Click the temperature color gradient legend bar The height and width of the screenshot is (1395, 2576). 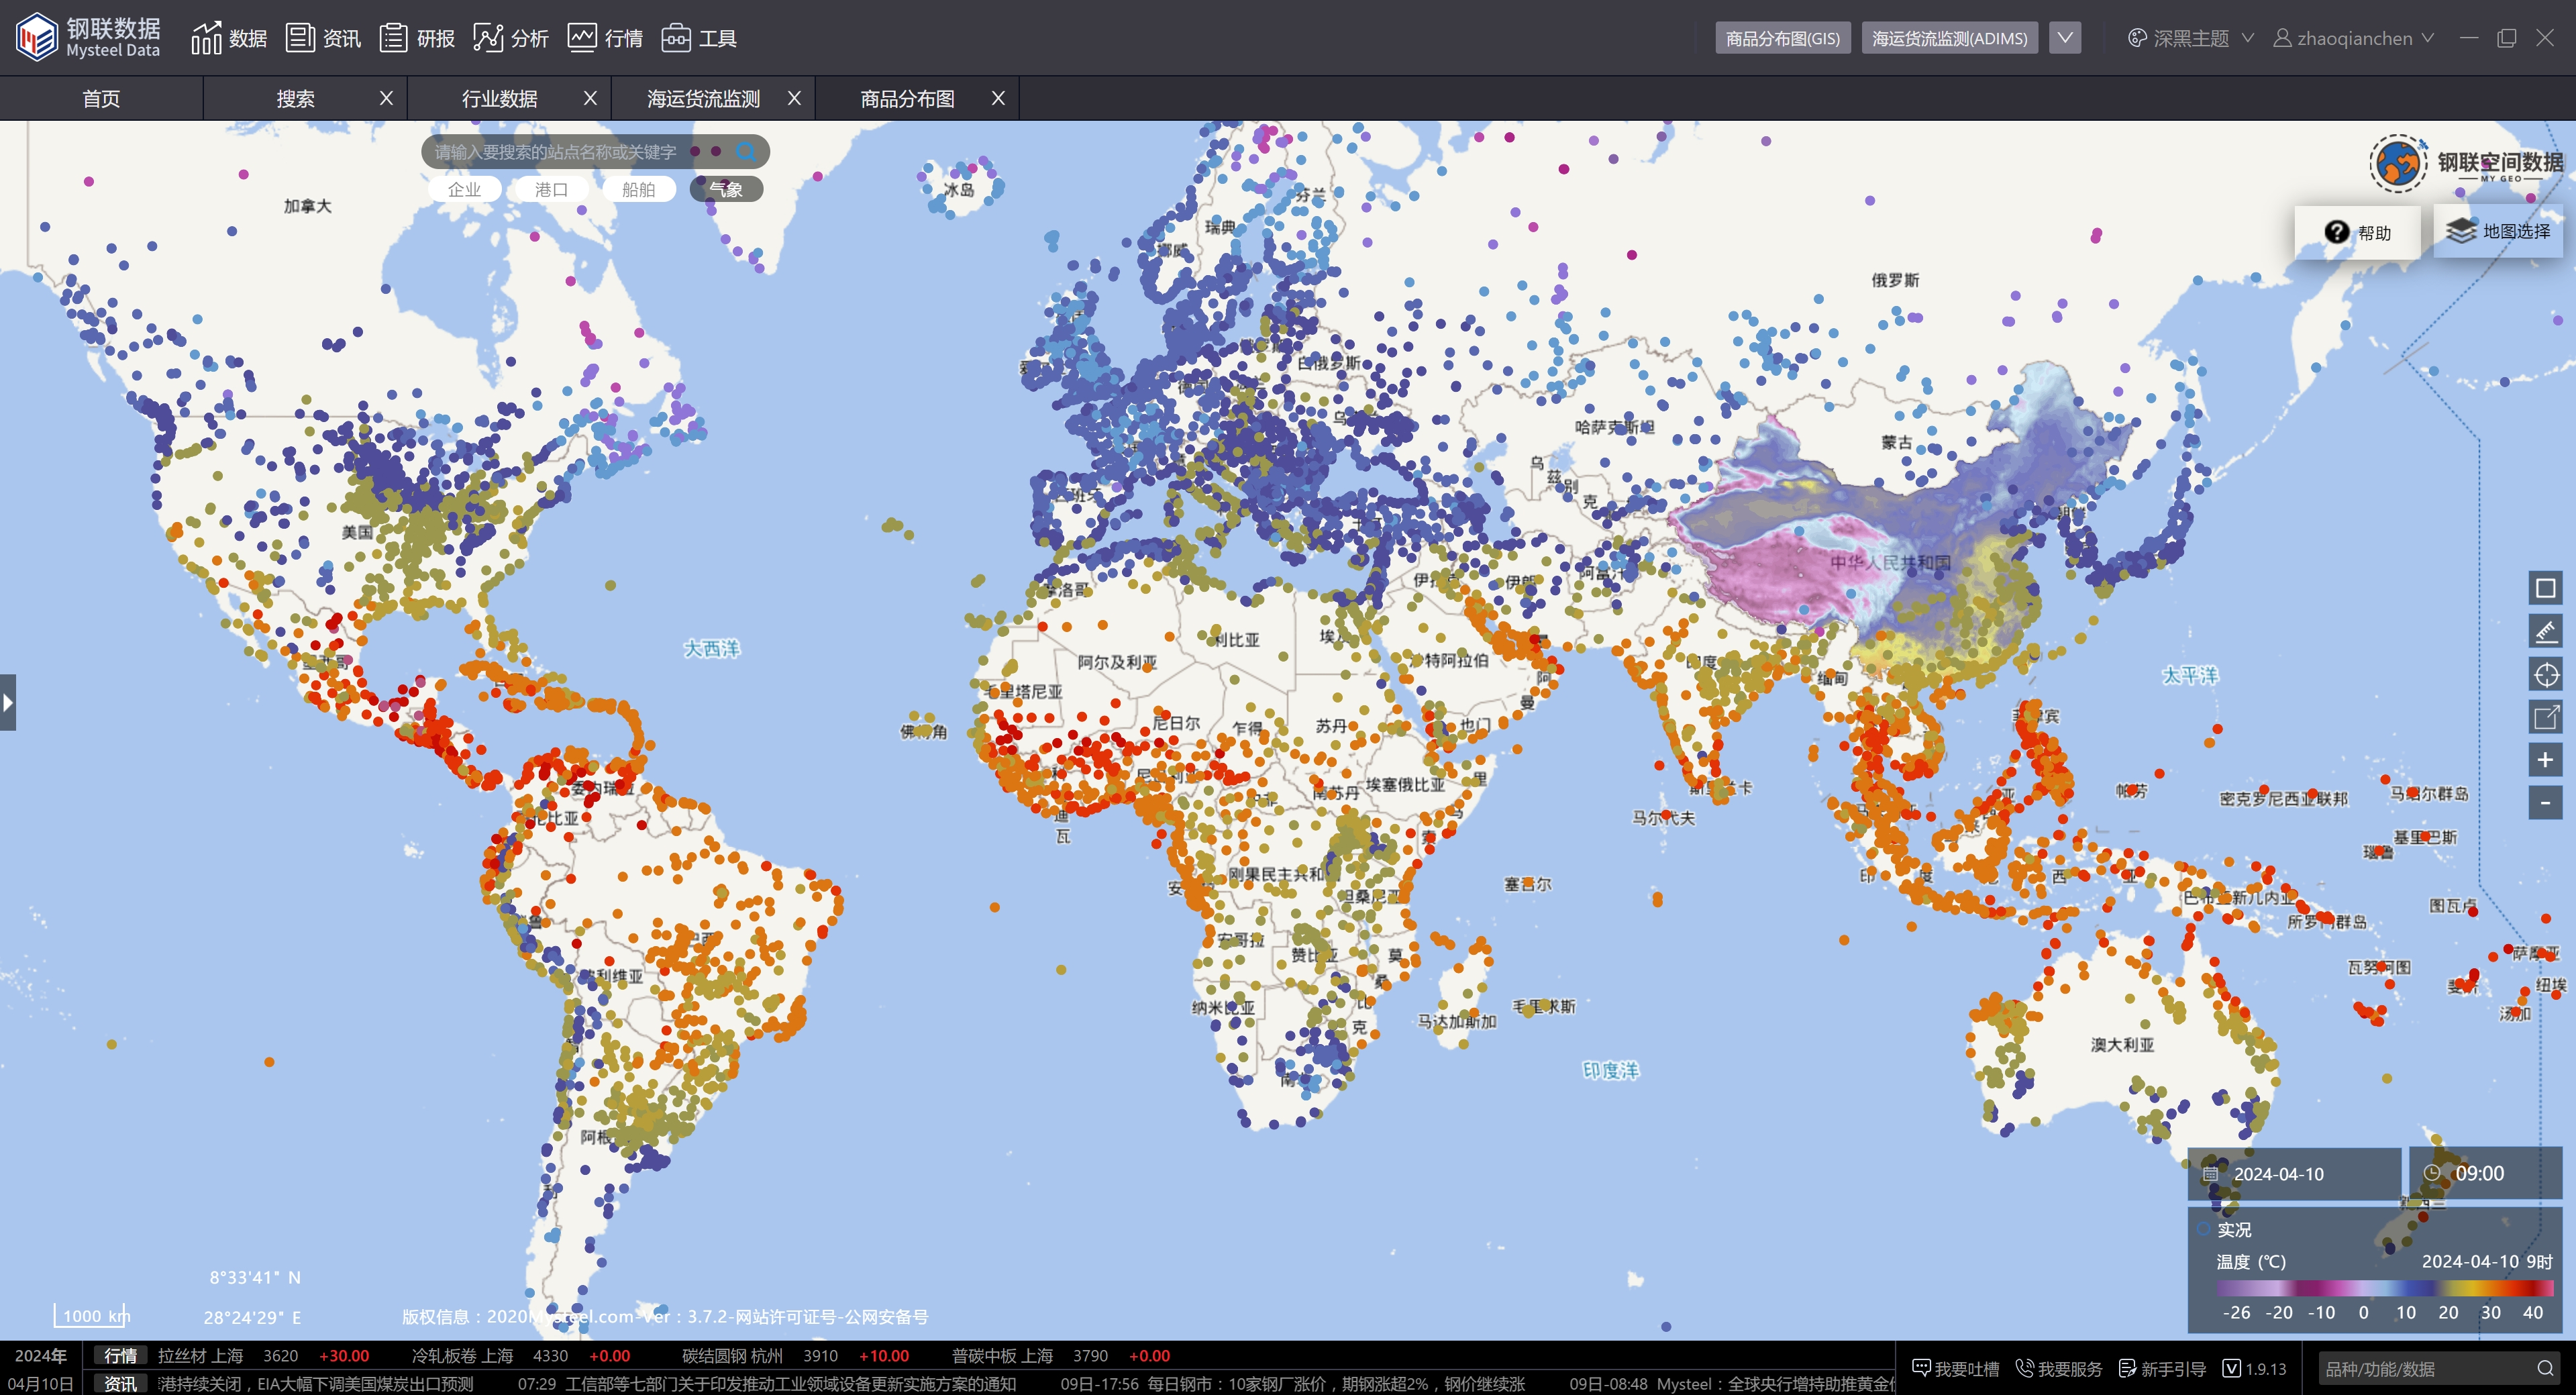(x=2384, y=1288)
